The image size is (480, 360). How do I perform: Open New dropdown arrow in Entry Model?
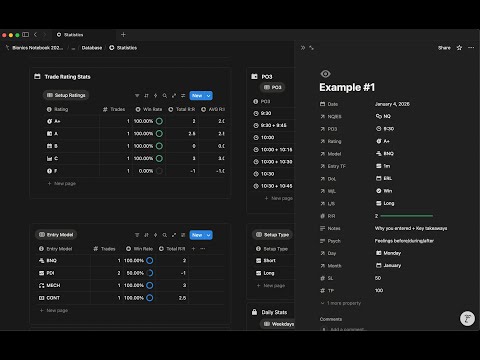[x=209, y=235]
